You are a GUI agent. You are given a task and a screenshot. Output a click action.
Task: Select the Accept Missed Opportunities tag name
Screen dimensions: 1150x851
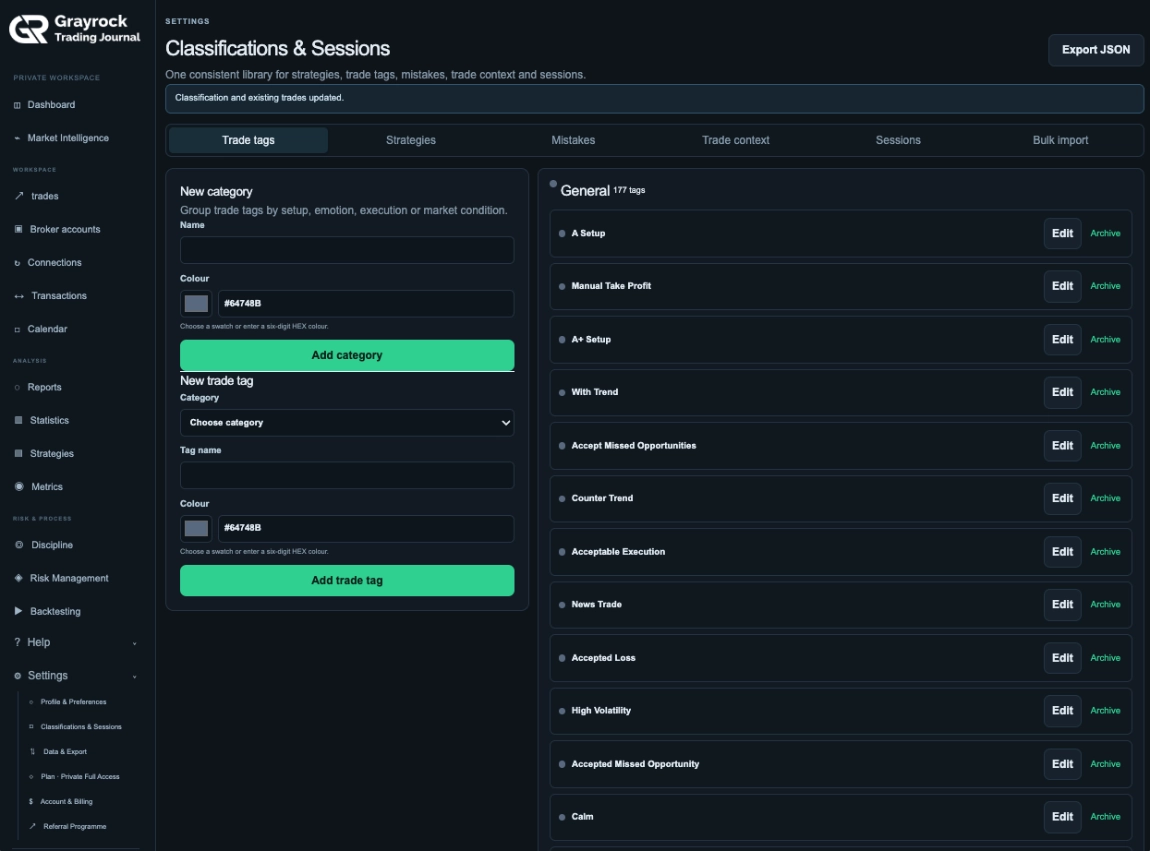(x=634, y=445)
